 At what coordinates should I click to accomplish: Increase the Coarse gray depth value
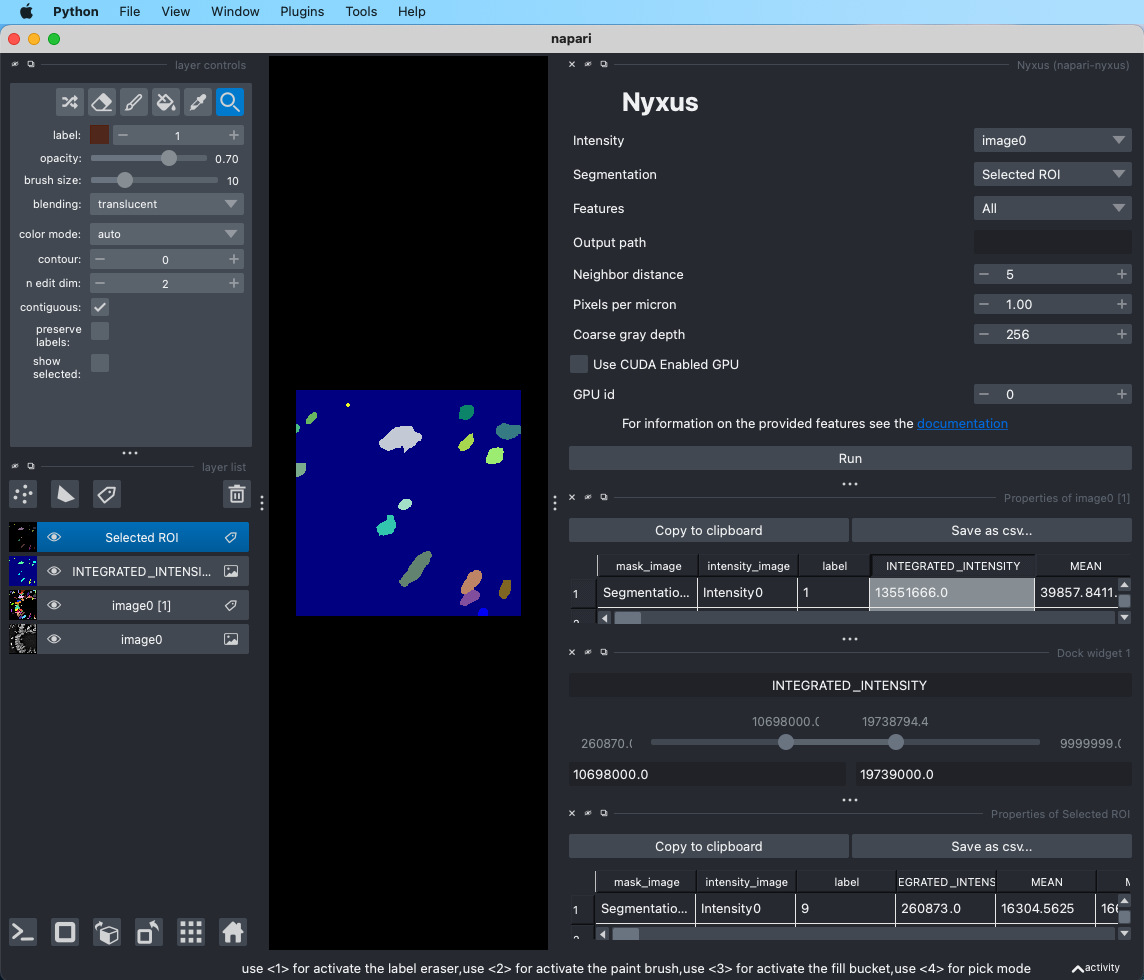click(x=1121, y=334)
